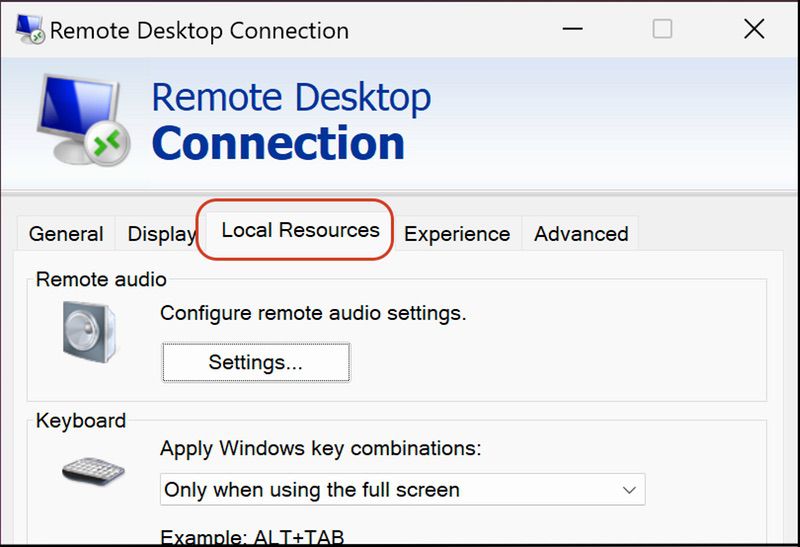
Task: Click the 'Example: ALT+TAB' text
Action: click(x=252, y=537)
